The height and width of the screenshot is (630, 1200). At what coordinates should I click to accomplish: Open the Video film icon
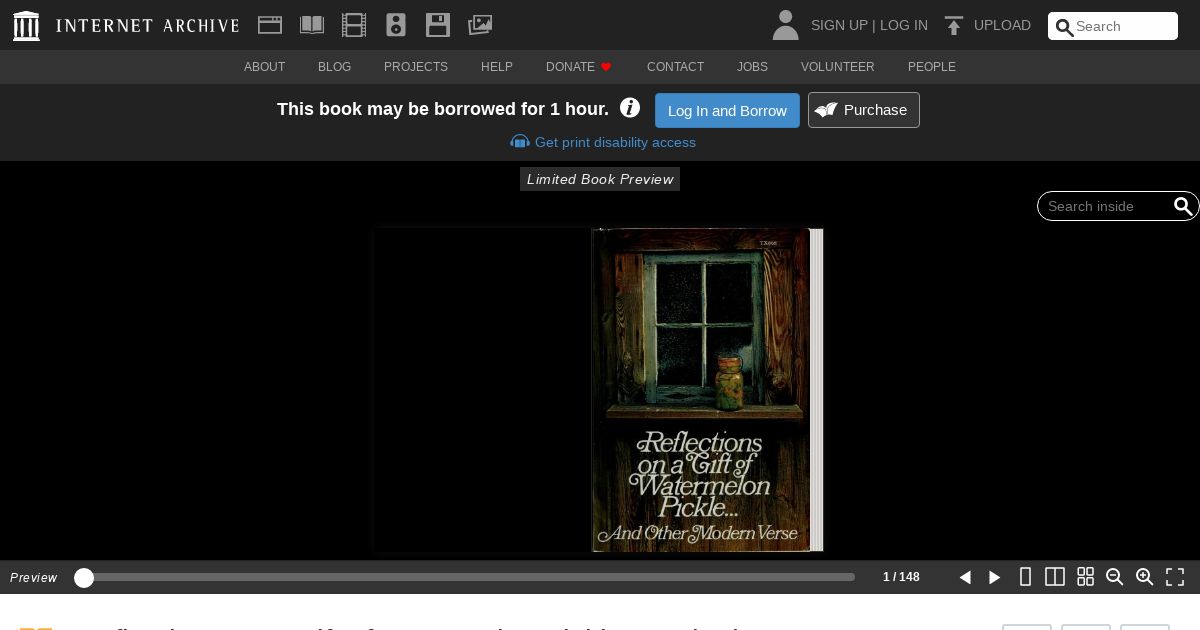pyautogui.click(x=354, y=25)
